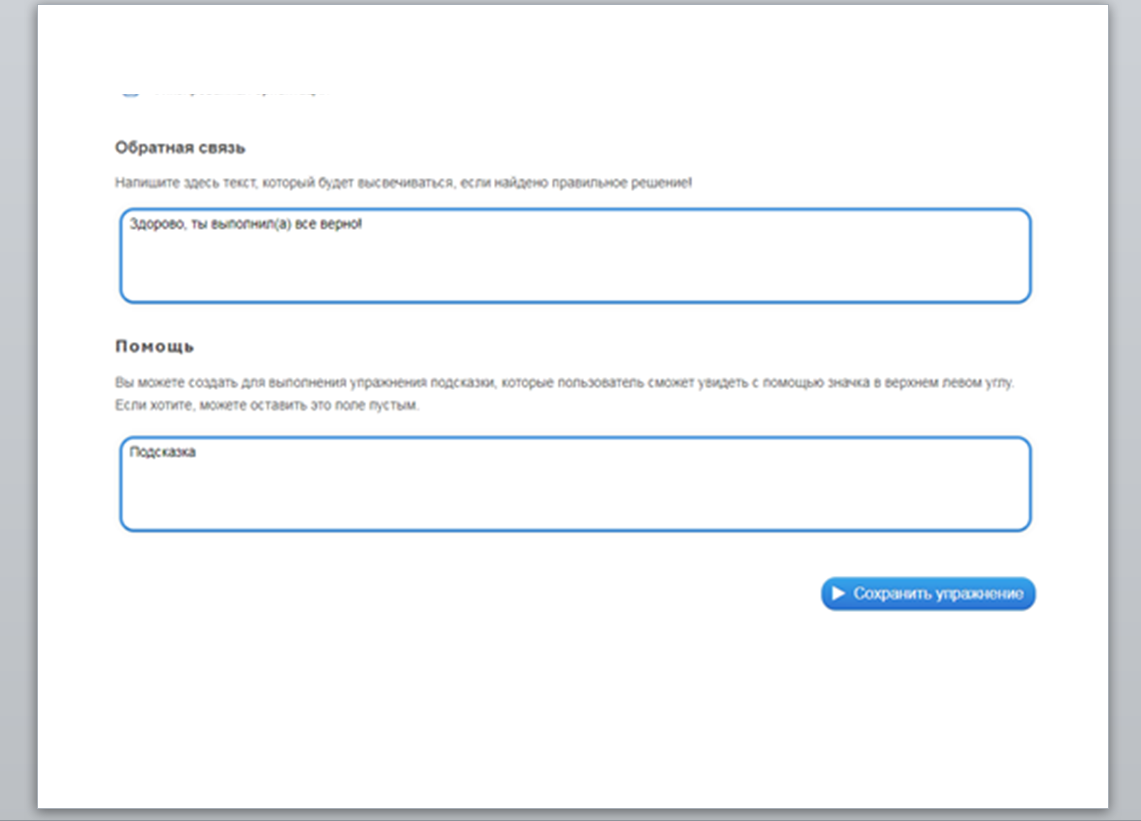
Task: Place cursor in text 'Здорово, ты выполнил(а) все верно!'
Action: point(245,224)
